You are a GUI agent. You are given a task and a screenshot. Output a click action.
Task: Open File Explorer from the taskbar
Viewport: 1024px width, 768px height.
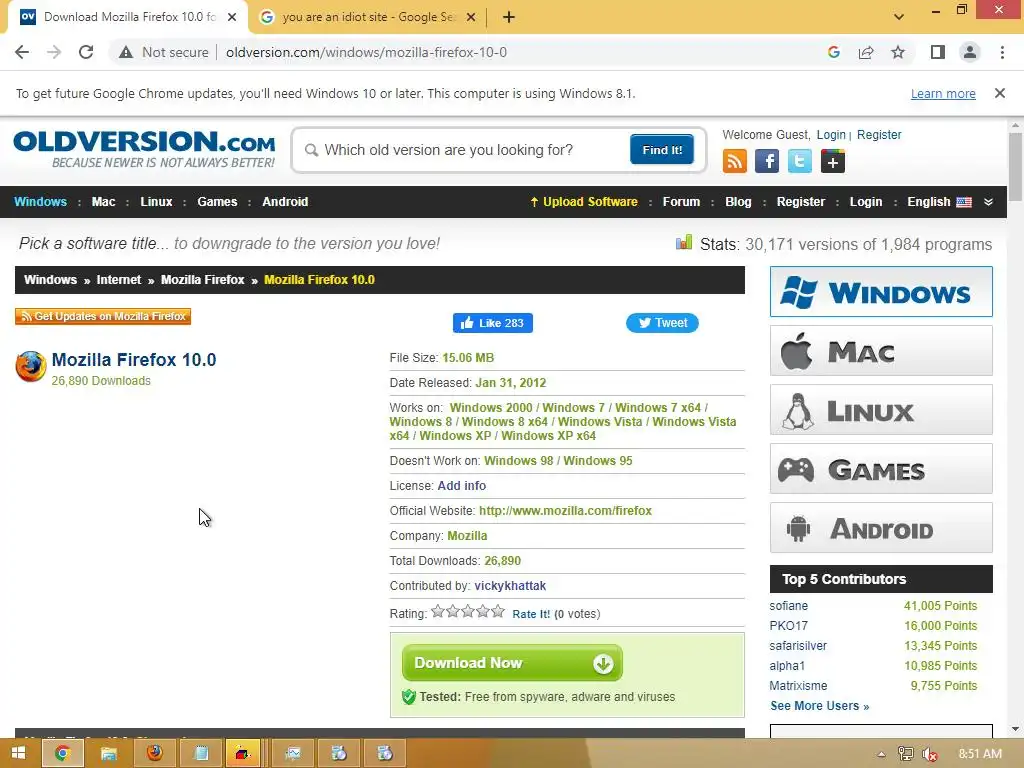(x=108, y=753)
